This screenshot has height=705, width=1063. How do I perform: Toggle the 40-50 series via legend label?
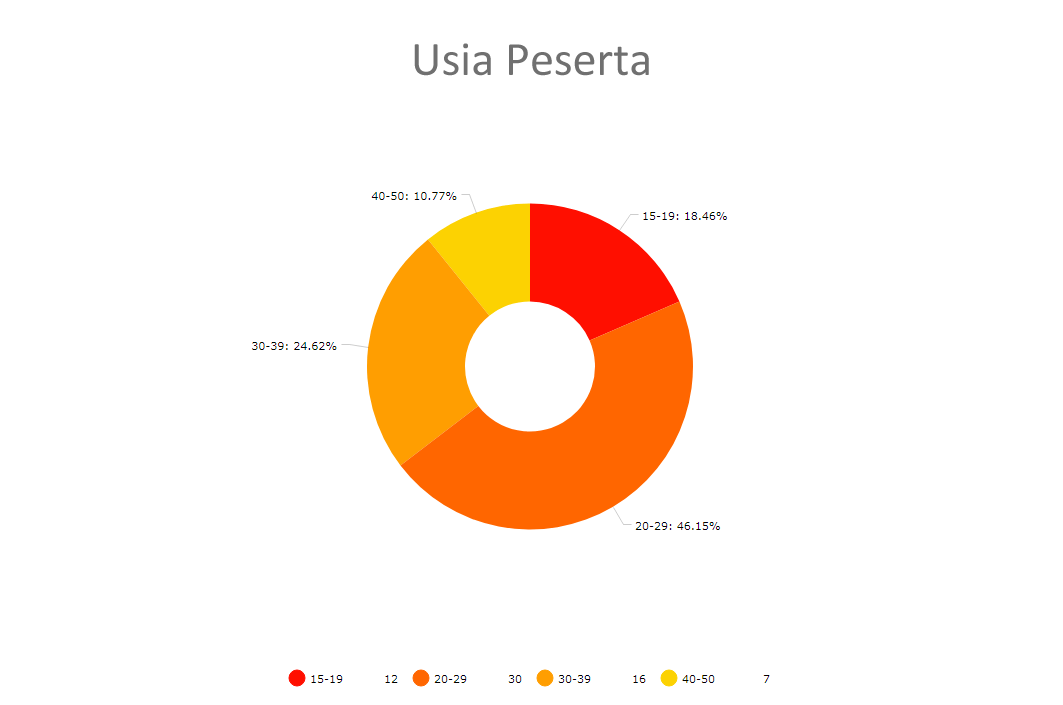[x=698, y=680]
